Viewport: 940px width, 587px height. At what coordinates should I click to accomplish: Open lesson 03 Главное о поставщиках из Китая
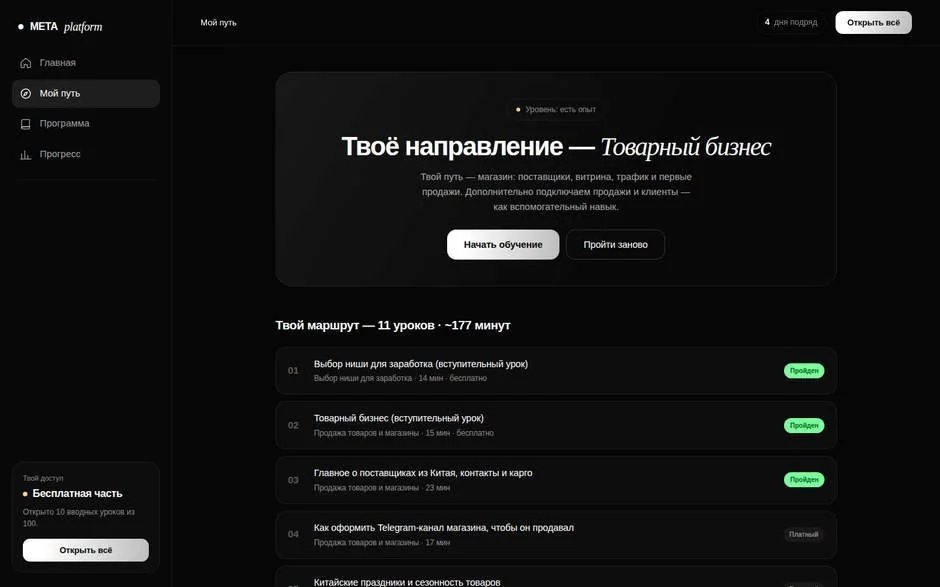[x=556, y=480]
